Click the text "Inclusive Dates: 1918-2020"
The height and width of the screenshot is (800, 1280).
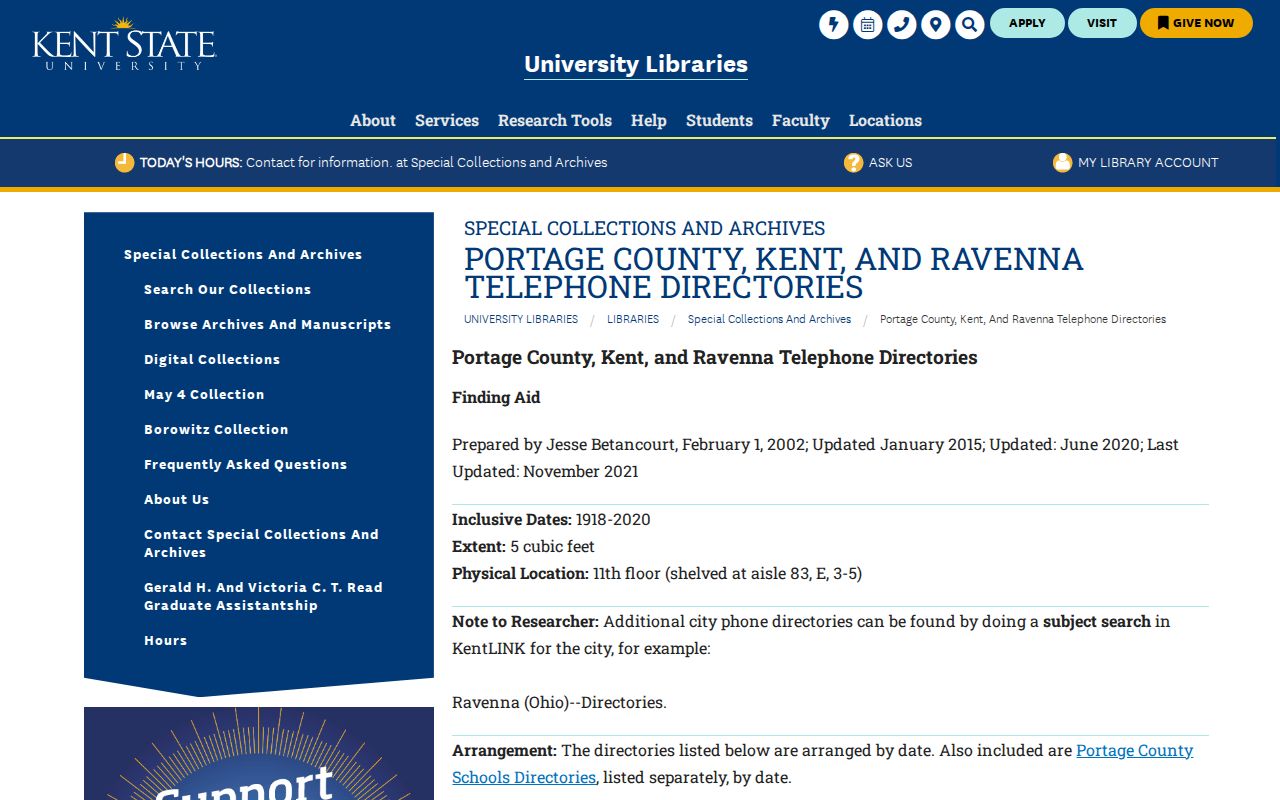[x=551, y=519]
